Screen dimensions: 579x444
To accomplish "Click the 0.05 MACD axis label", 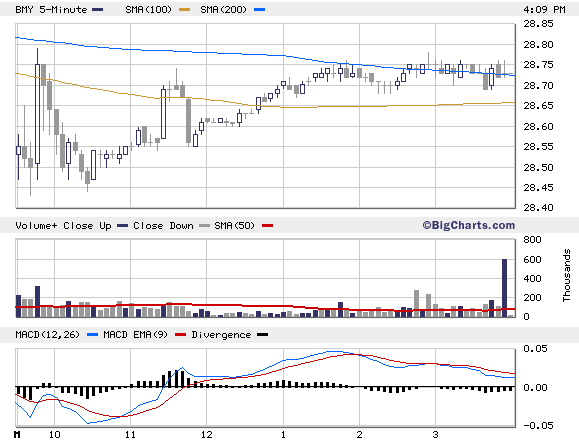I will pos(535,349).
